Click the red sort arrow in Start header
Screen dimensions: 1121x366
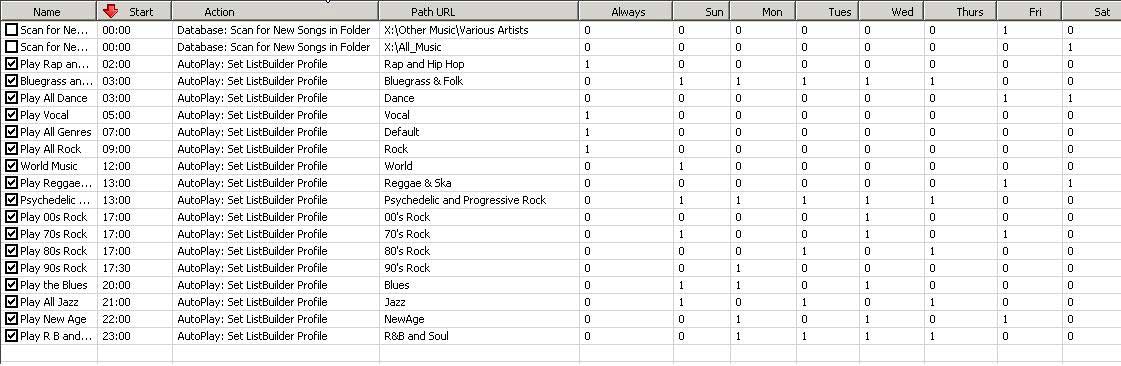(x=111, y=11)
